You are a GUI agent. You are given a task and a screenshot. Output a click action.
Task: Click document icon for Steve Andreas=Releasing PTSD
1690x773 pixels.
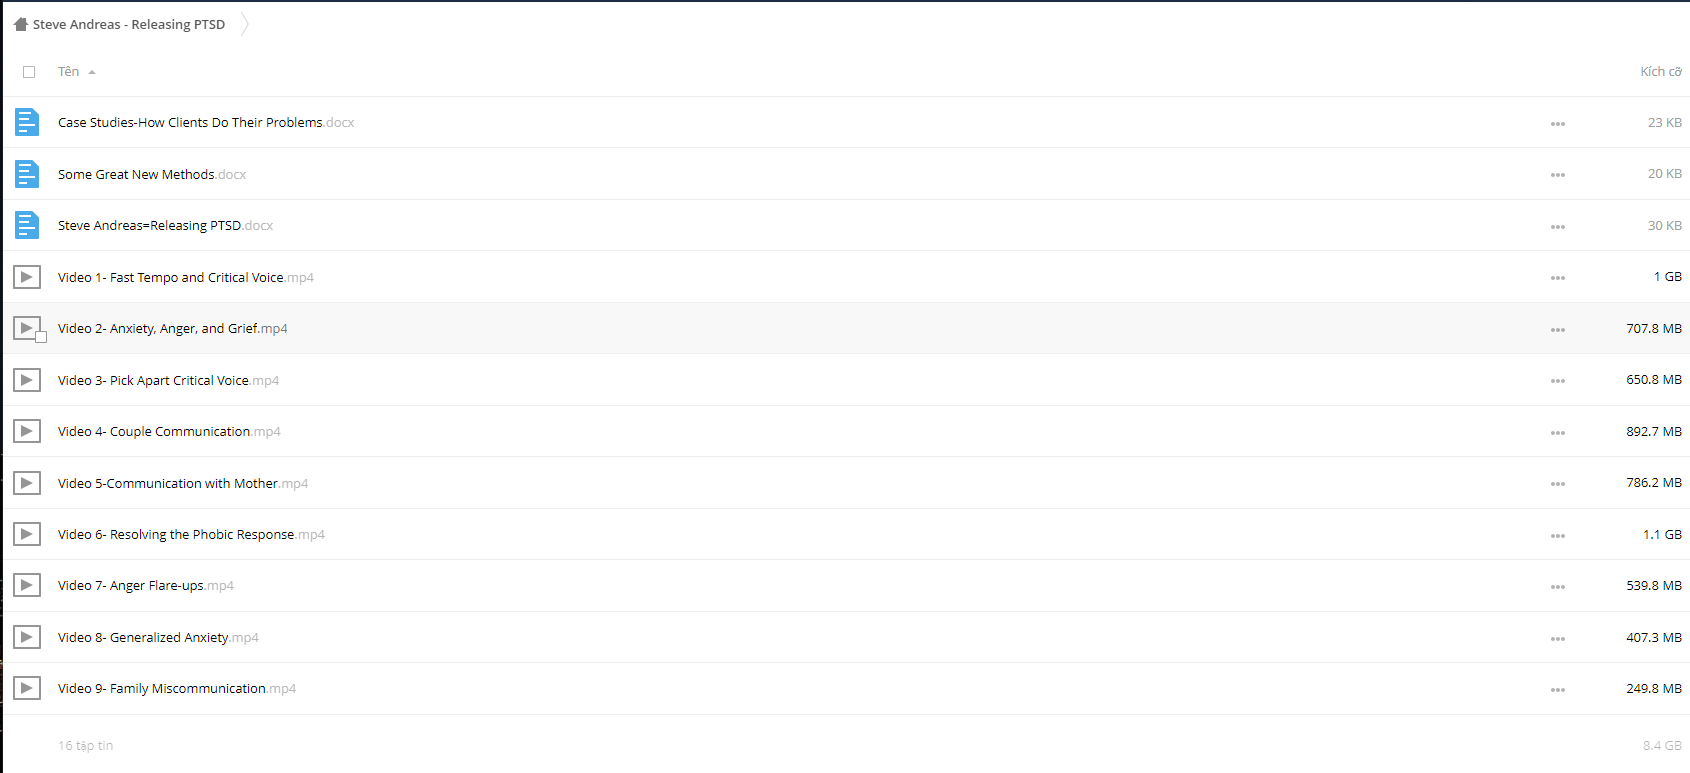27,225
